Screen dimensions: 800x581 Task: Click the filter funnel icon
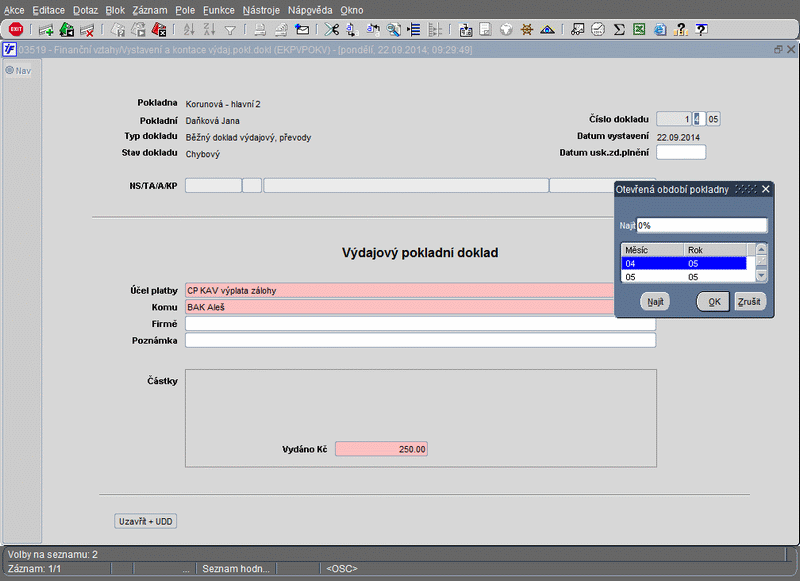point(230,31)
